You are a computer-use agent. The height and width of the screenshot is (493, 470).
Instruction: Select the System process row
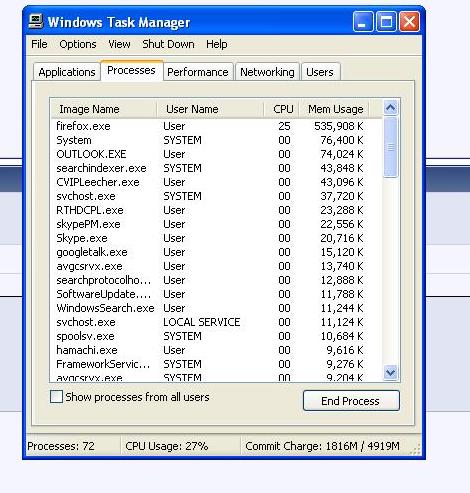tap(216, 140)
